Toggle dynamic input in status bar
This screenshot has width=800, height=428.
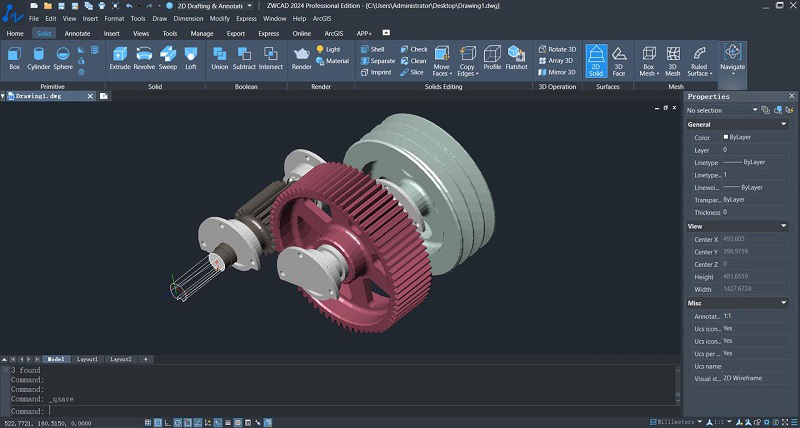pyautogui.click(x=218, y=422)
